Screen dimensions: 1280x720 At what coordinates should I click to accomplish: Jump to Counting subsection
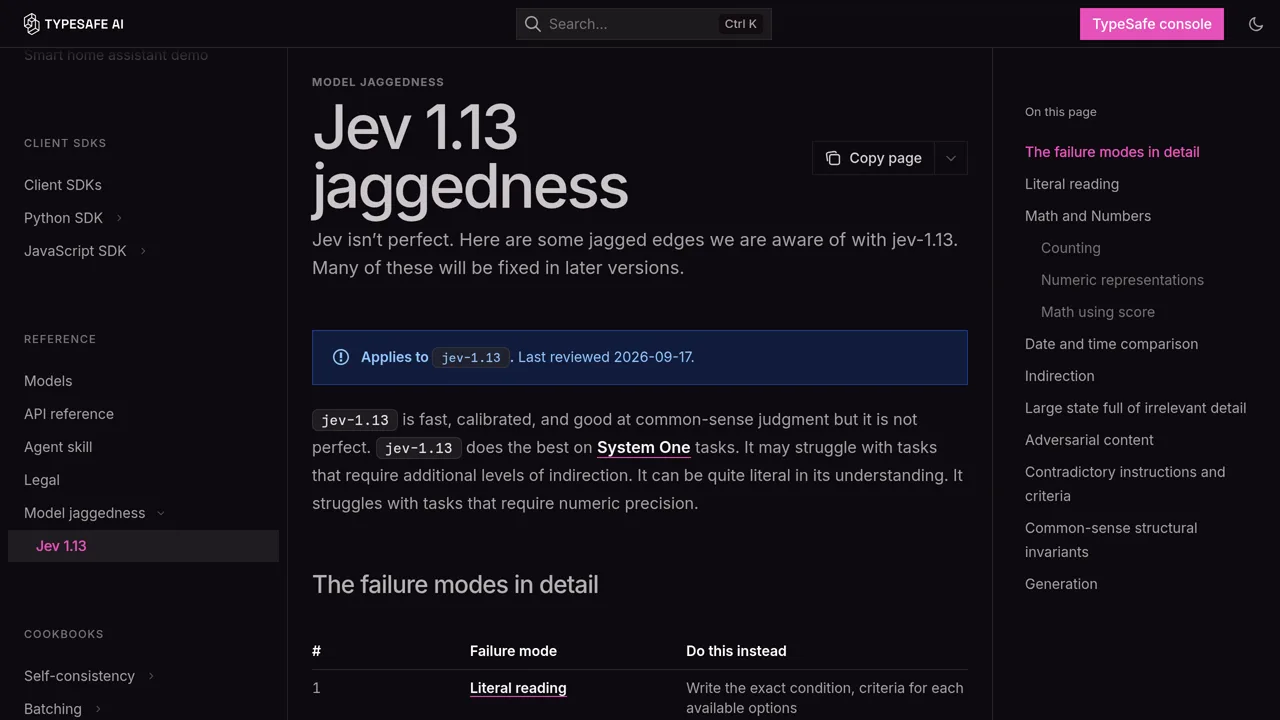tap(1071, 248)
